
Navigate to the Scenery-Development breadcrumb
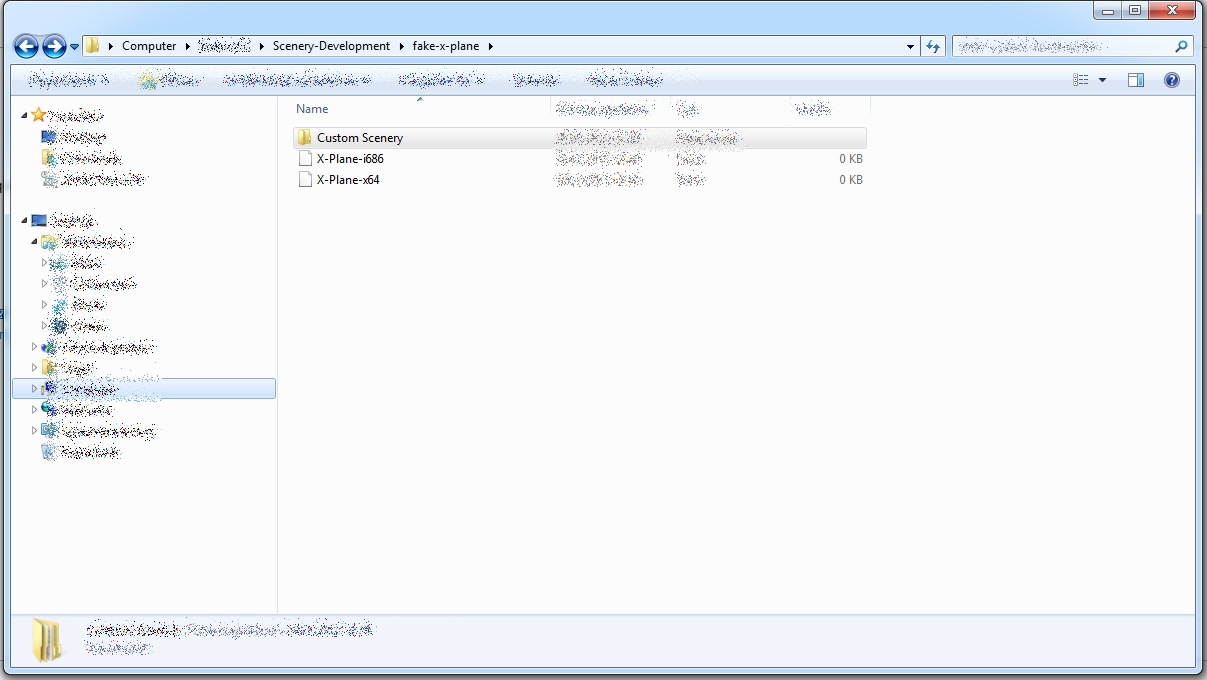click(331, 46)
